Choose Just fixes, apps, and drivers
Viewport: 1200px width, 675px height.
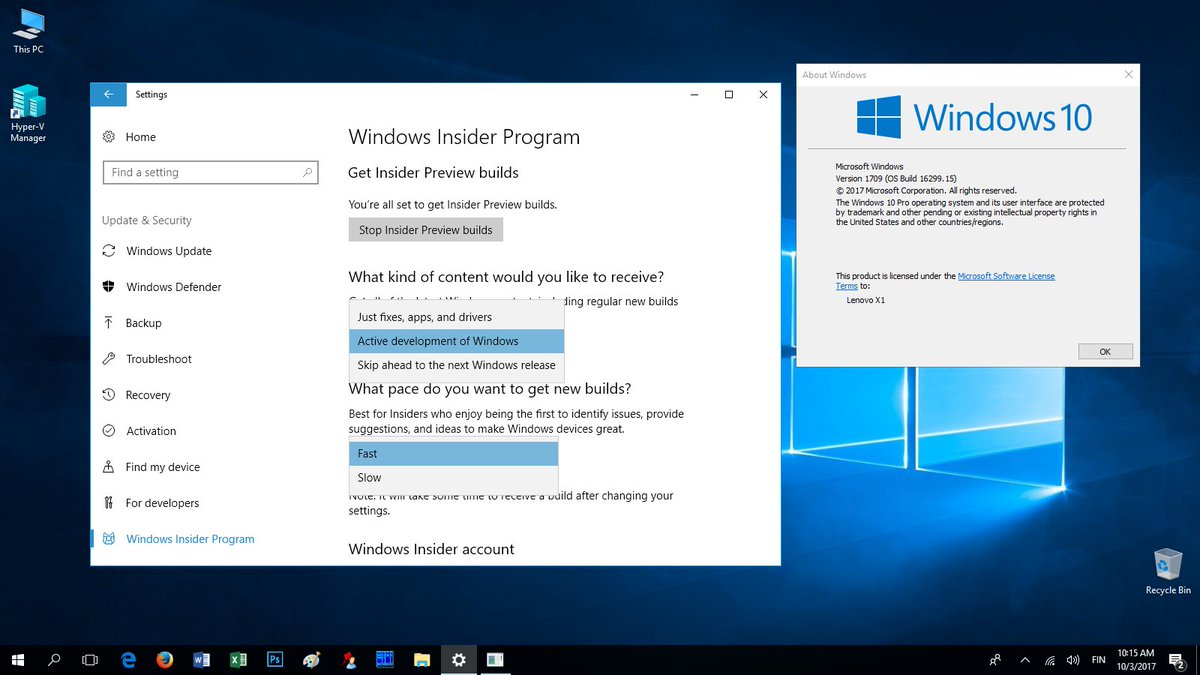(457, 317)
